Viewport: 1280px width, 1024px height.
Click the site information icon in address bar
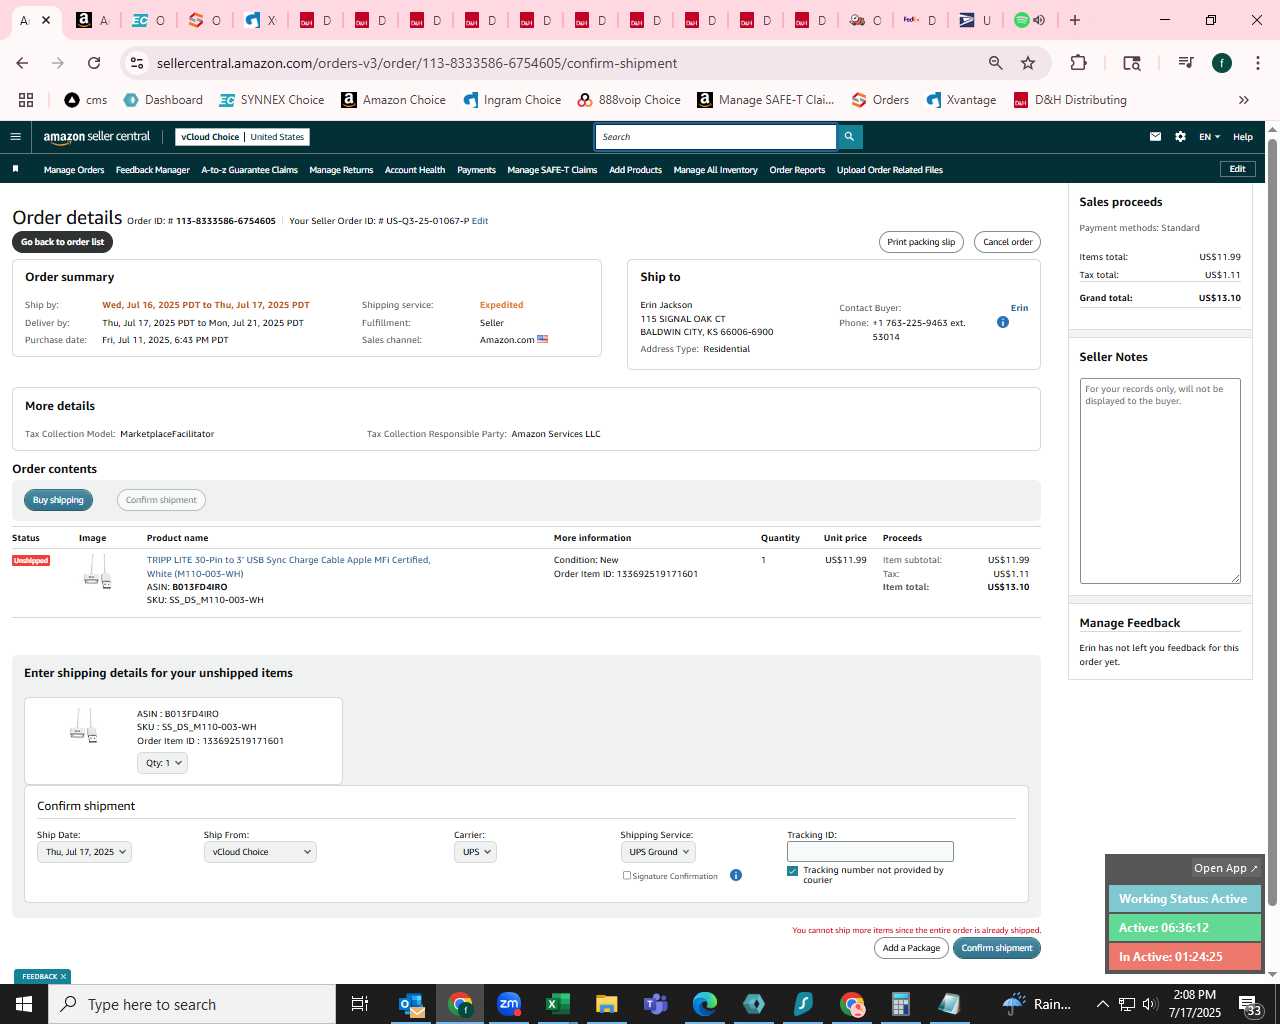pos(137,63)
